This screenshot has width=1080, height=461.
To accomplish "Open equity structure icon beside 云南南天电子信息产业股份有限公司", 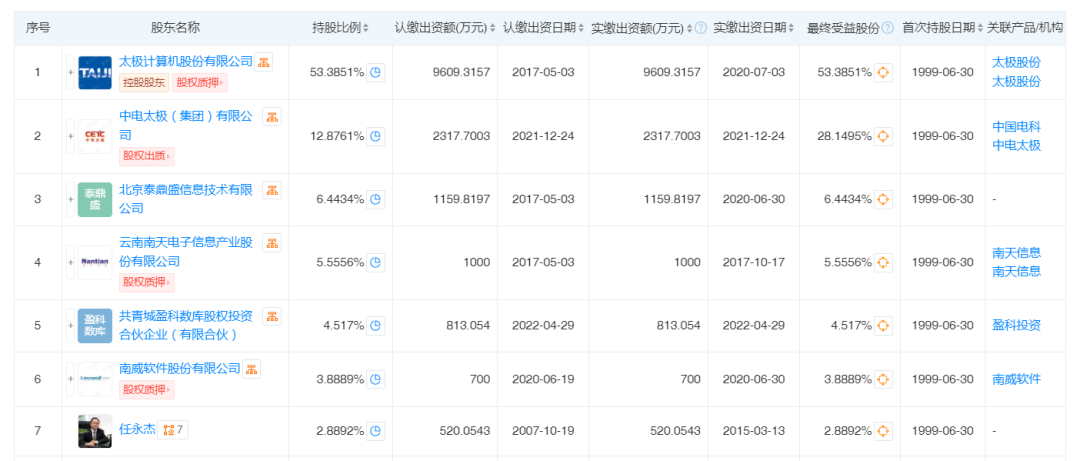I will [273, 243].
